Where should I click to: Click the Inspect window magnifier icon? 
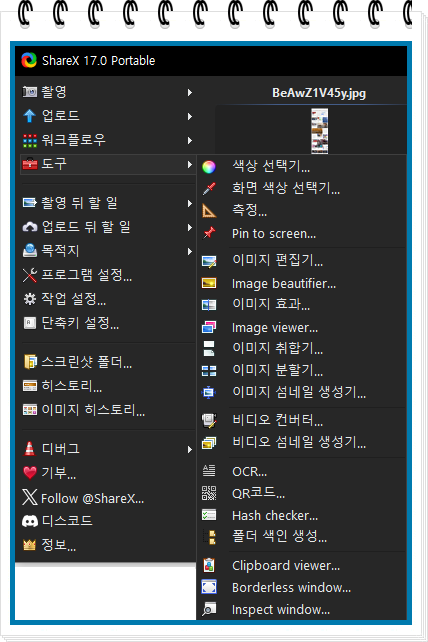tap(209, 609)
